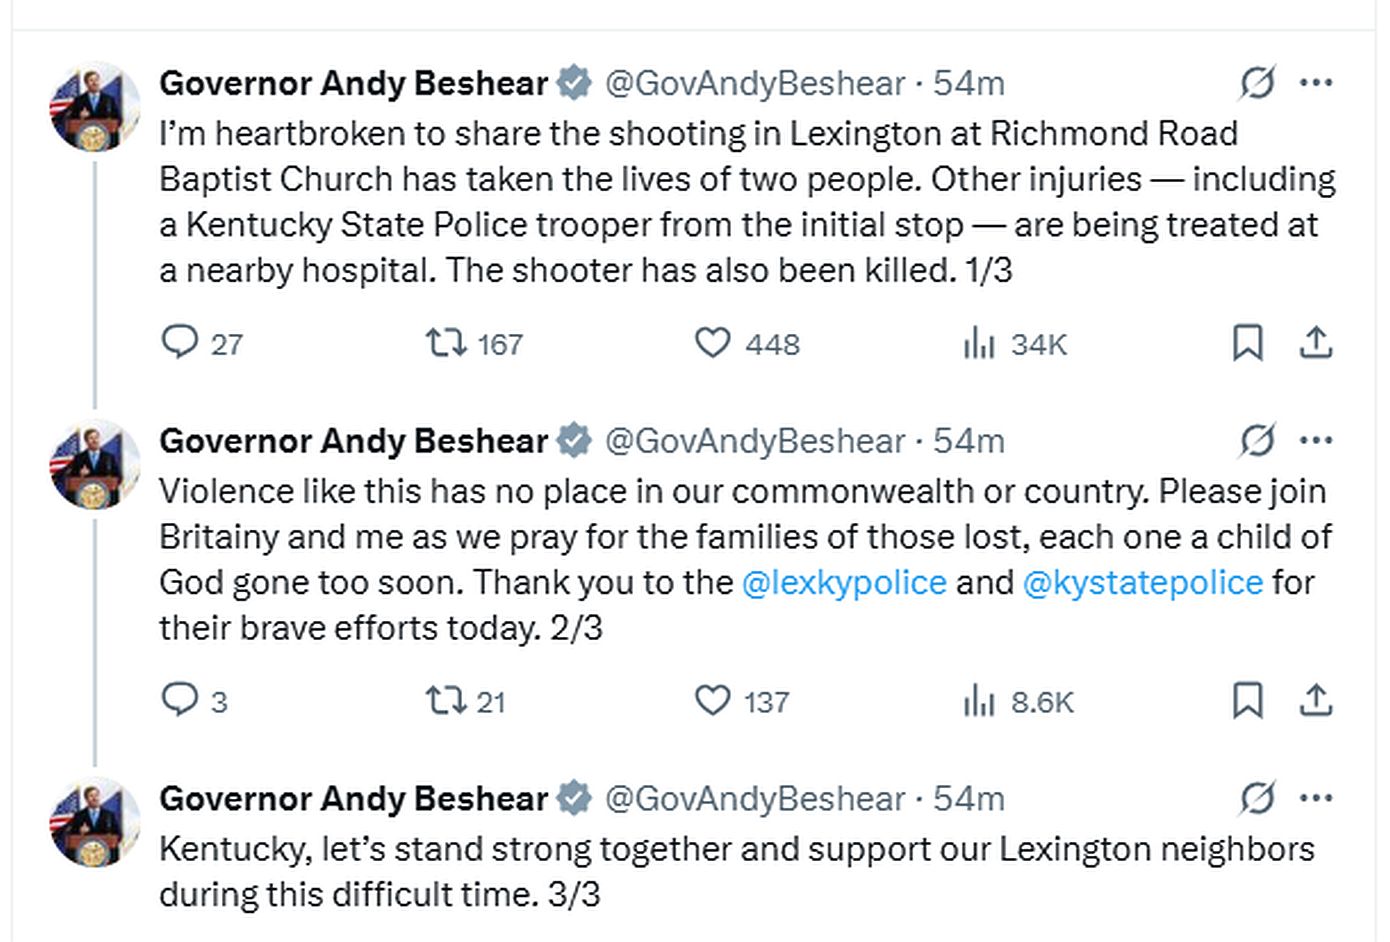This screenshot has width=1390, height=942.
Task: Open more options menu on second tweet
Action: 1316,440
